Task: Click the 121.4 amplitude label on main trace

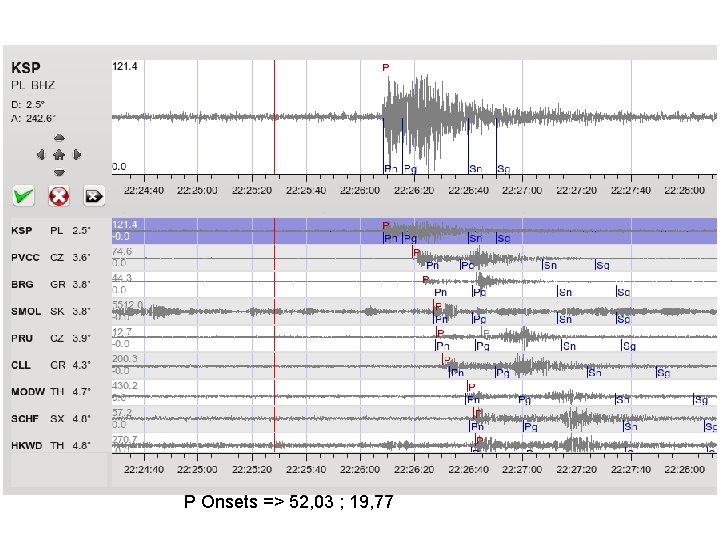Action: 125,67
